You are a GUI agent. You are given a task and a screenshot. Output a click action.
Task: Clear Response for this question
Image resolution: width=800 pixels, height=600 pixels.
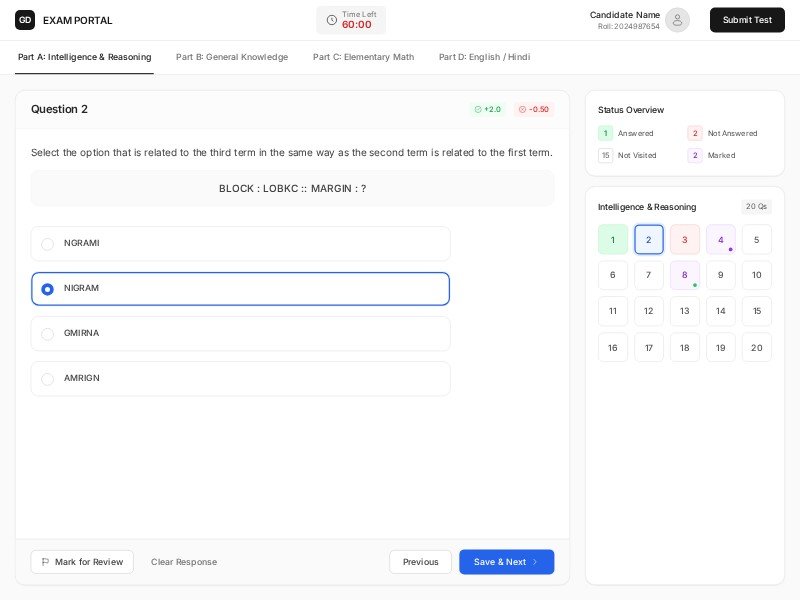pyautogui.click(x=184, y=562)
